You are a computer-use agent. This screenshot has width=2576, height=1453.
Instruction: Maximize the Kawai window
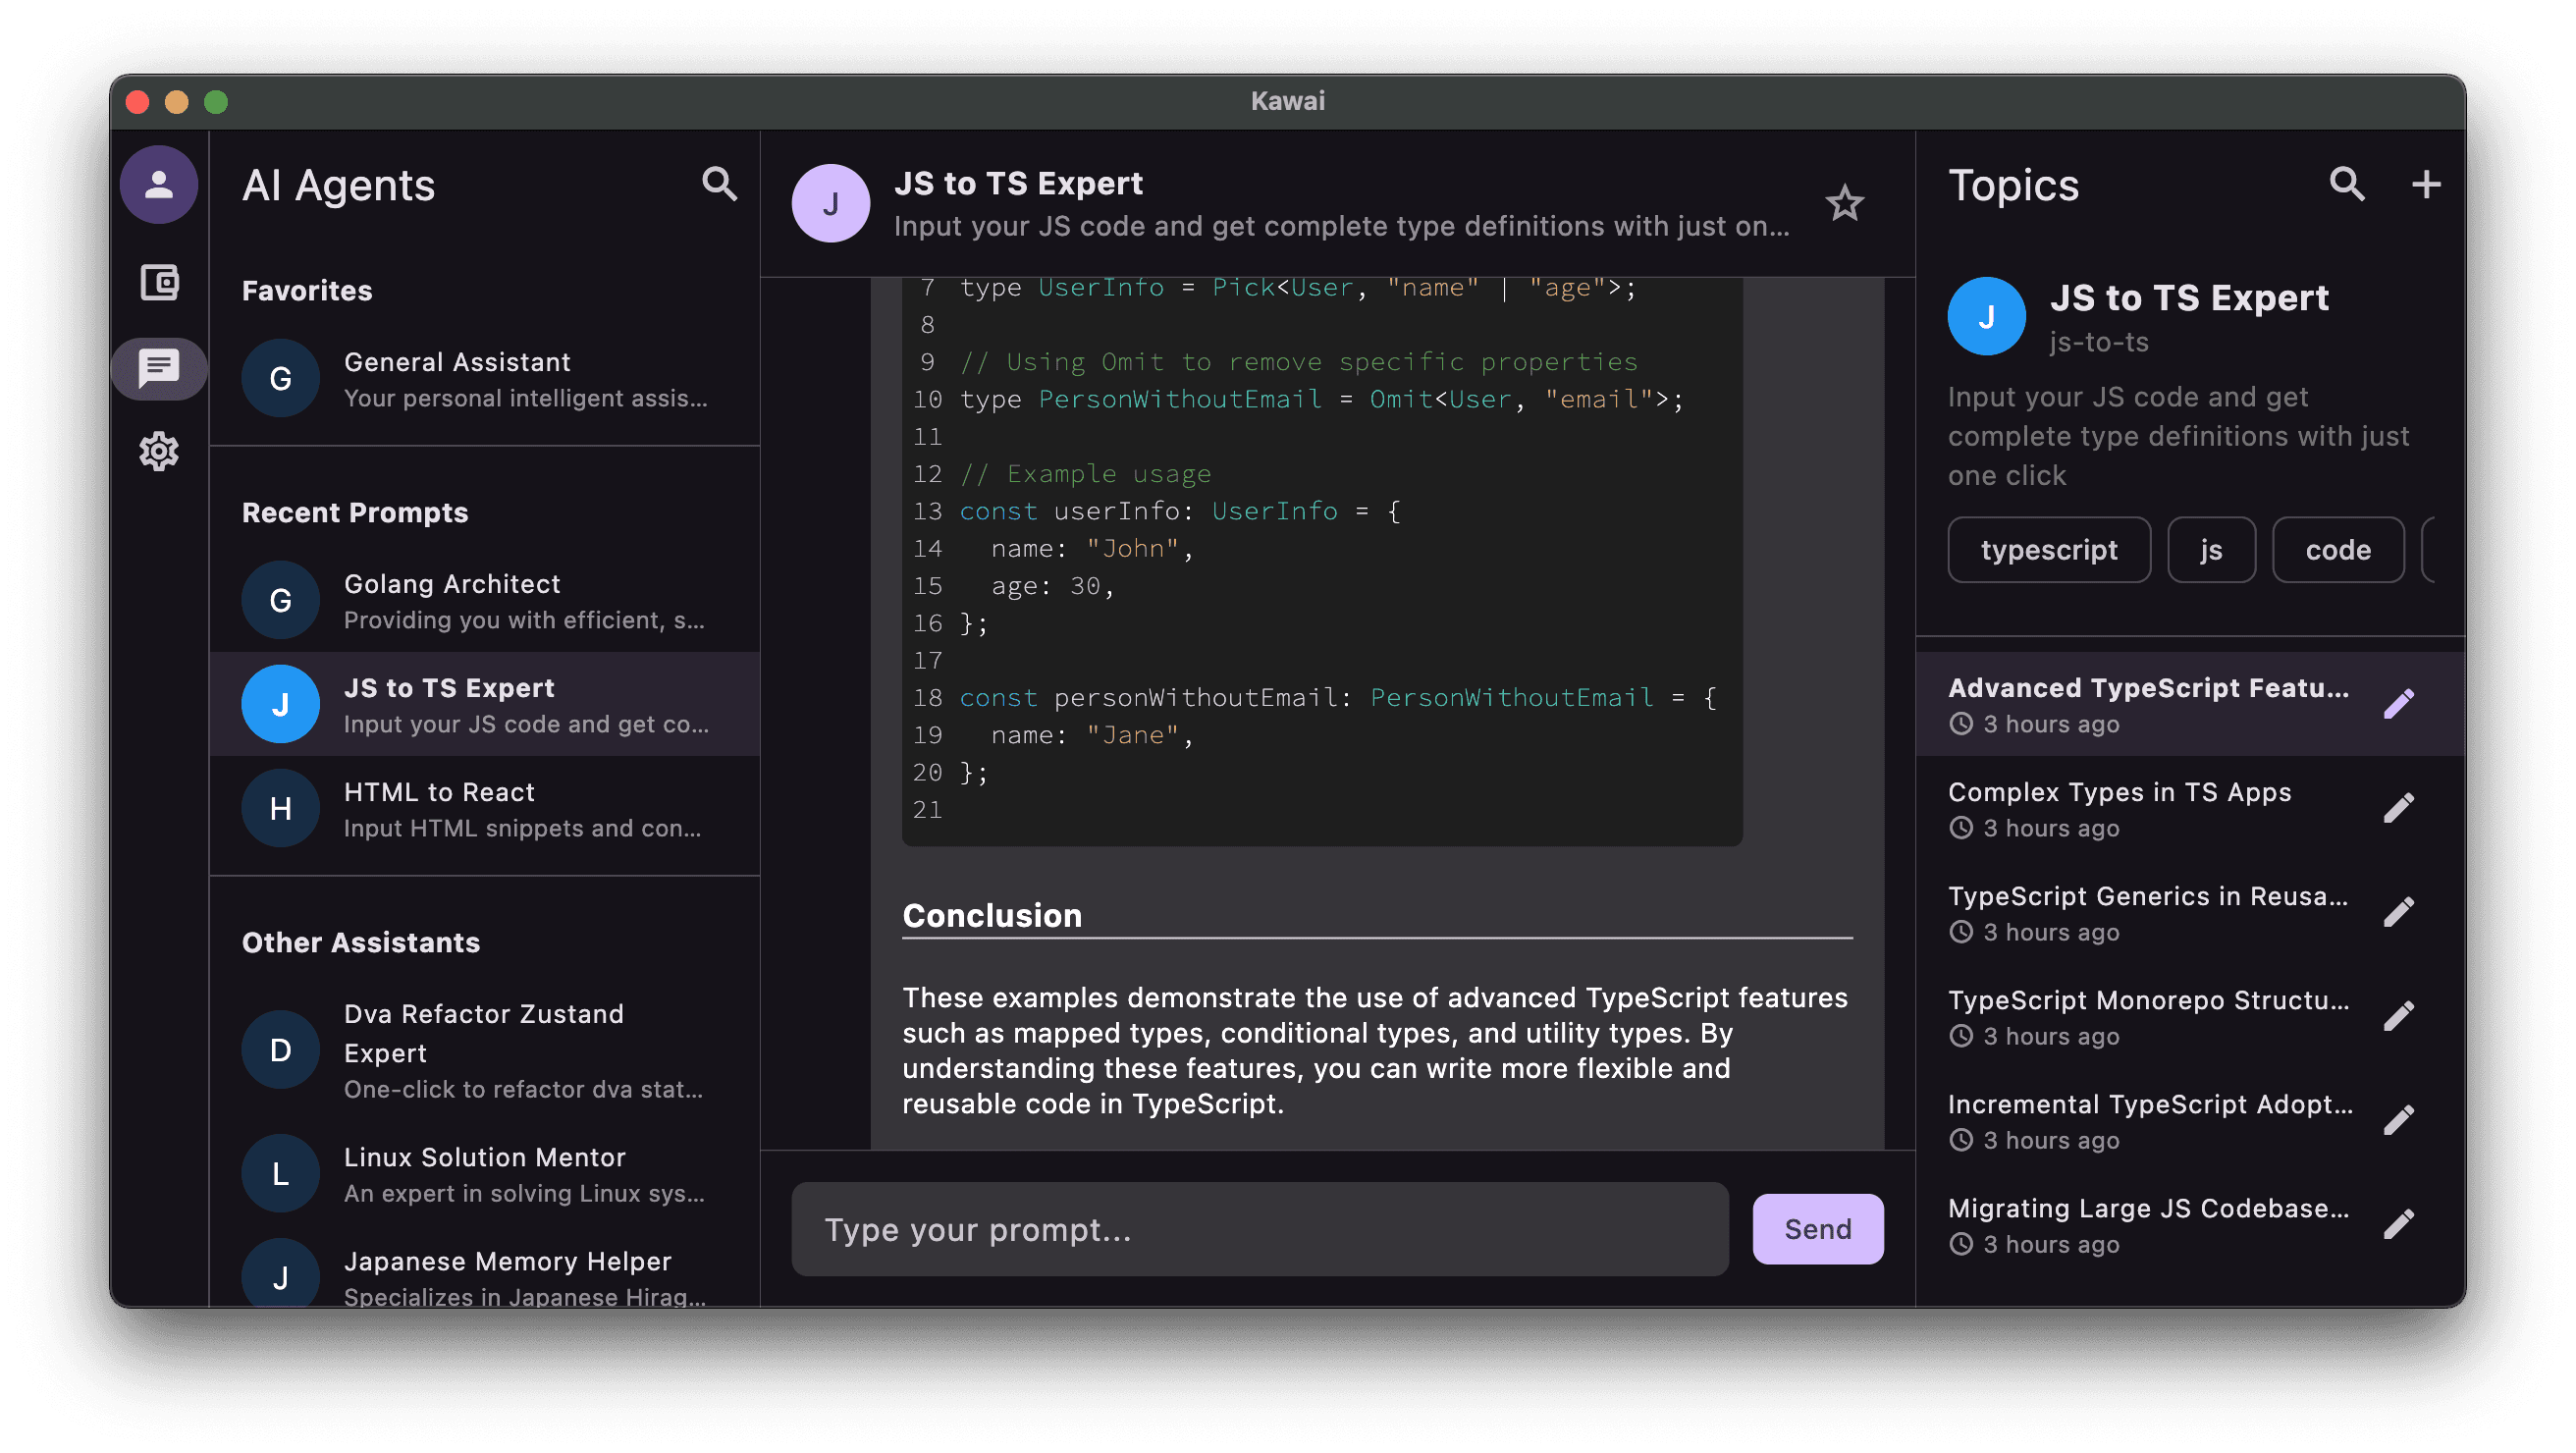click(216, 102)
